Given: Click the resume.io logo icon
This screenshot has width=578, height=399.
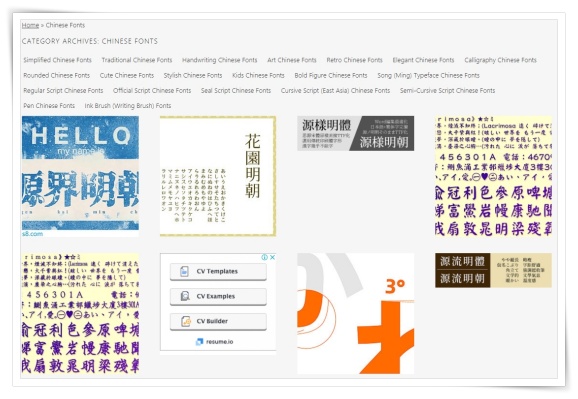Looking at the screenshot, I should [199, 342].
